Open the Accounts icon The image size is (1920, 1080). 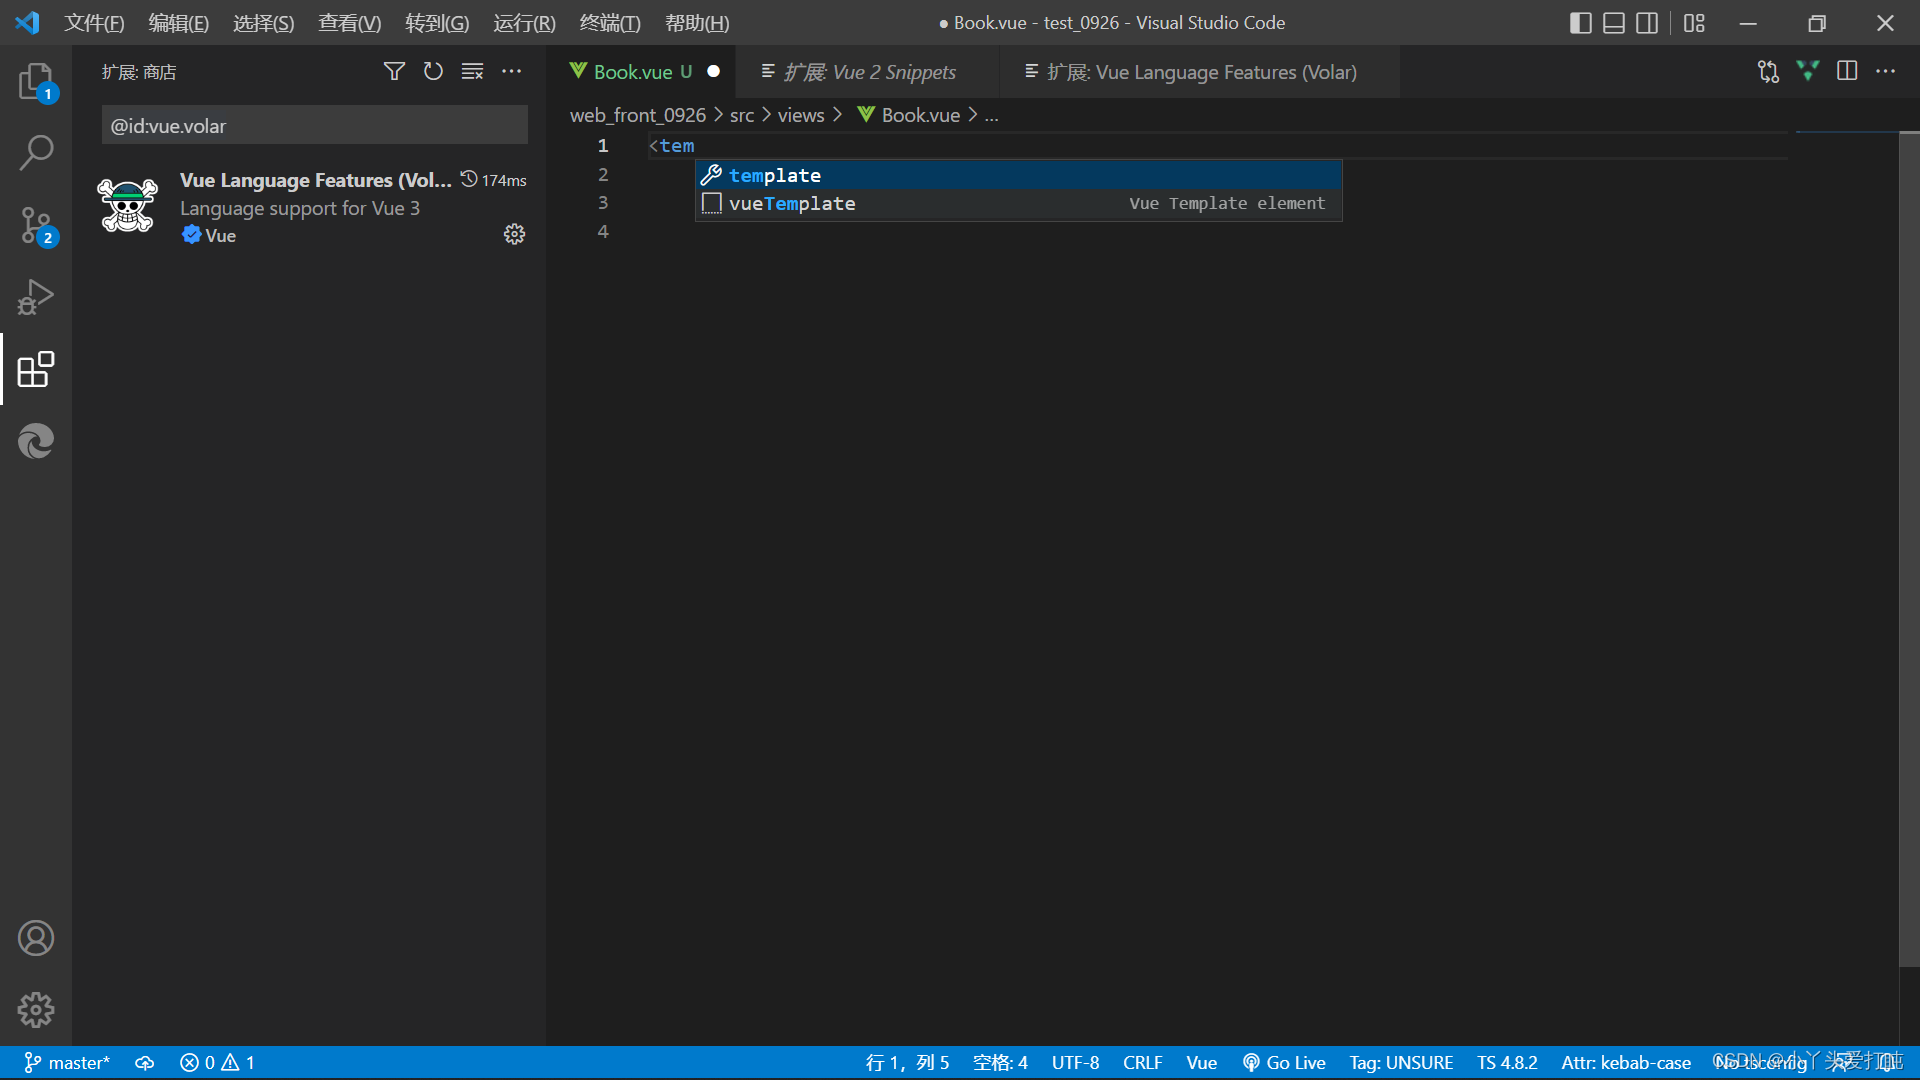[36, 938]
